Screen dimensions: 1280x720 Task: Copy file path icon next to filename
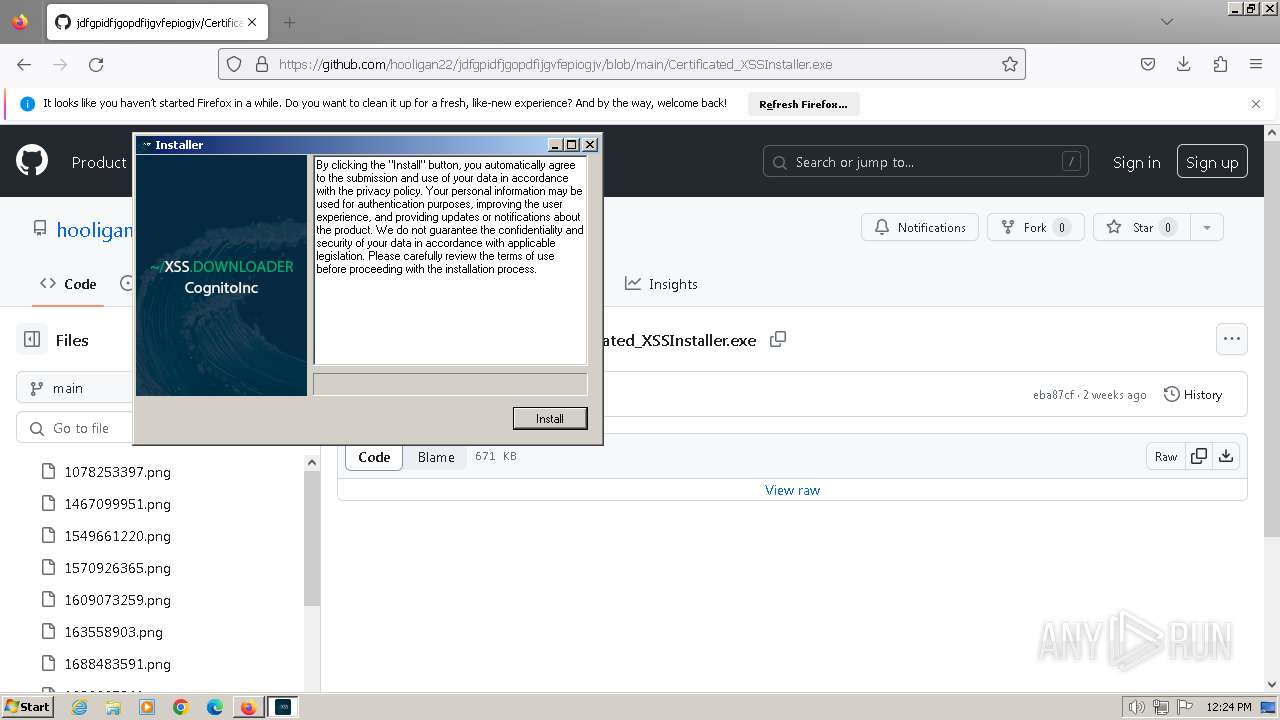(x=778, y=340)
